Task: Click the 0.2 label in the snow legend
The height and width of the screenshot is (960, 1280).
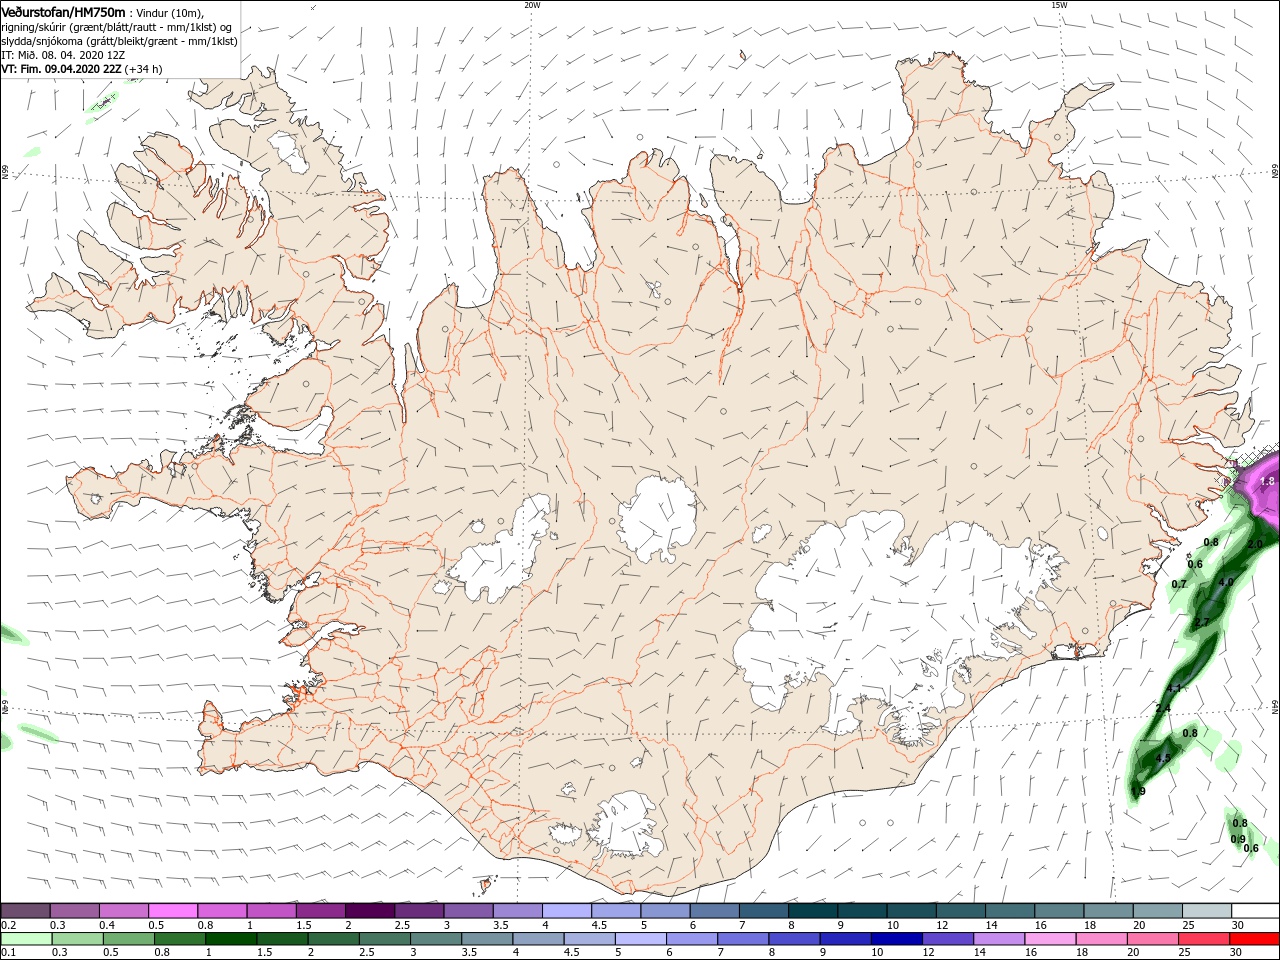Action: [9, 925]
